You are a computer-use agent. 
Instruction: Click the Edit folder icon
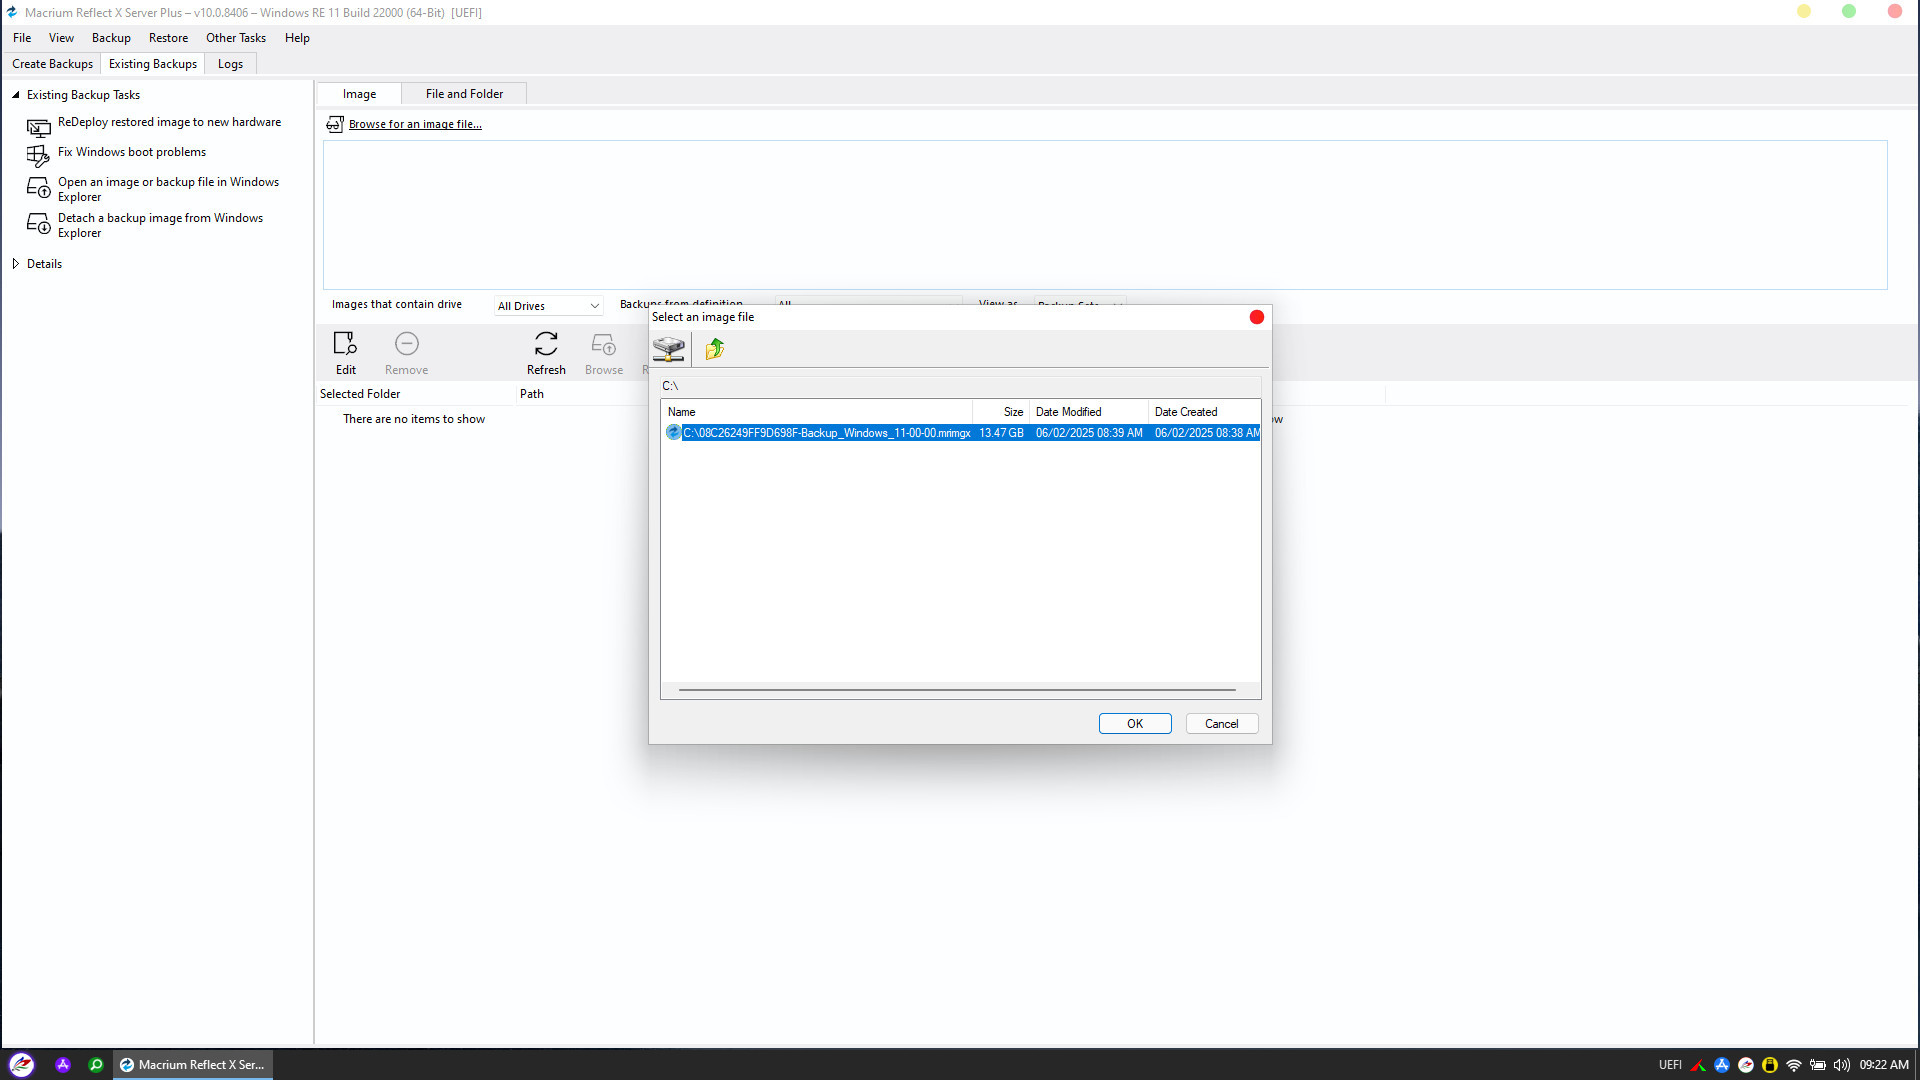point(345,345)
